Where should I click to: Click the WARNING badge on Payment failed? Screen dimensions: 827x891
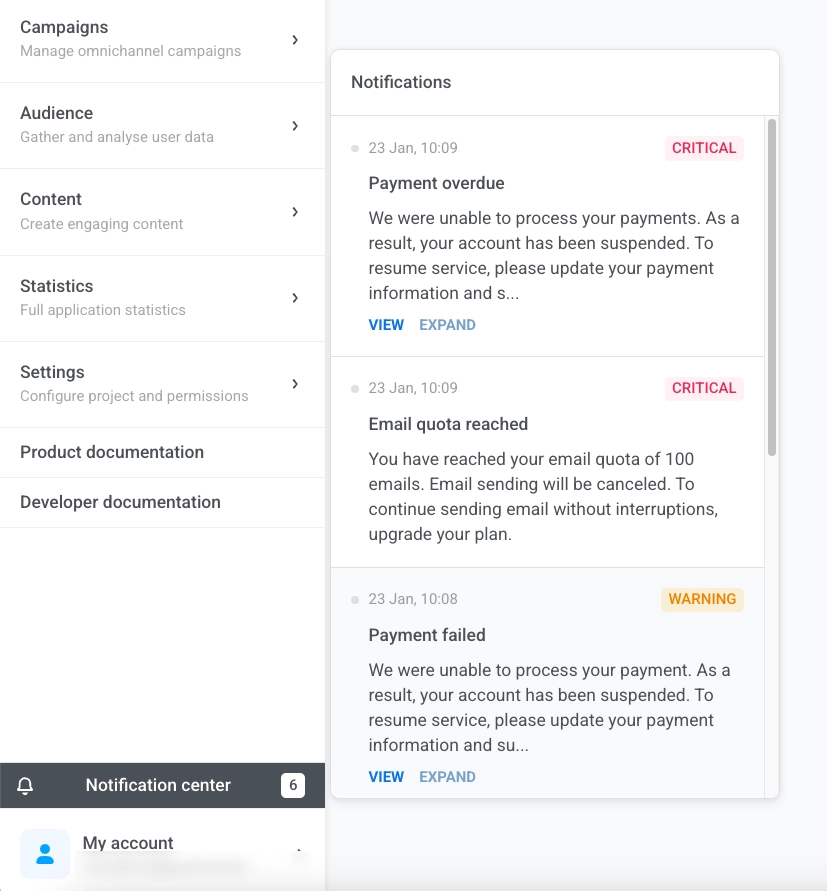pos(702,599)
